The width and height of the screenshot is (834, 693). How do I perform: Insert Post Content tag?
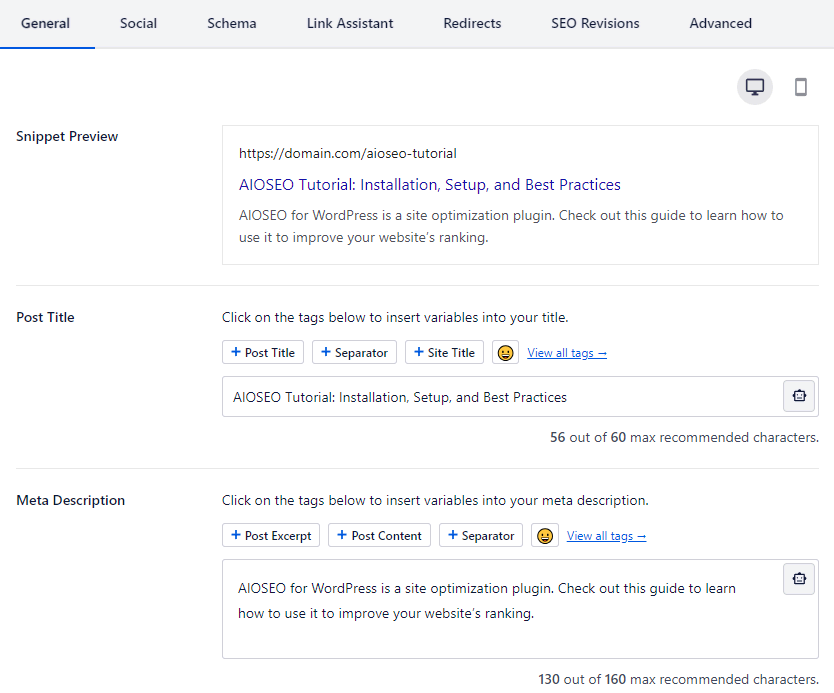pyautogui.click(x=379, y=536)
